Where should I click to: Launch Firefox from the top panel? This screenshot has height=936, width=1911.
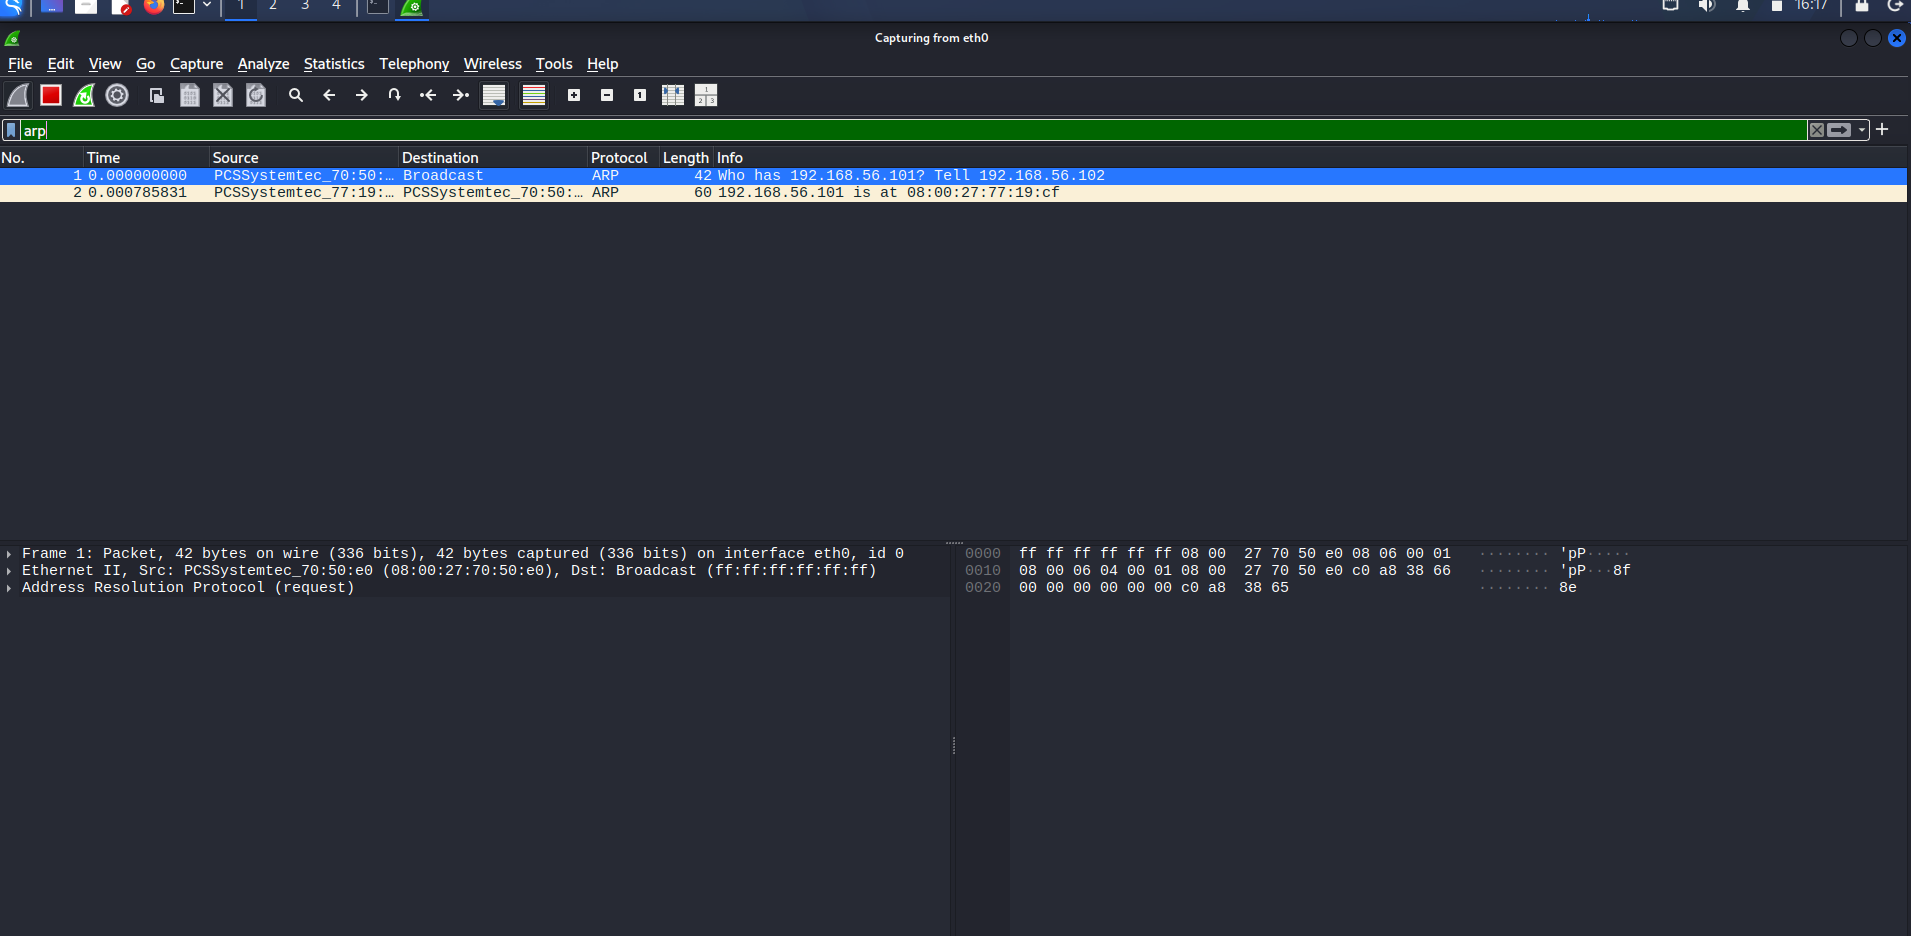tap(153, 6)
